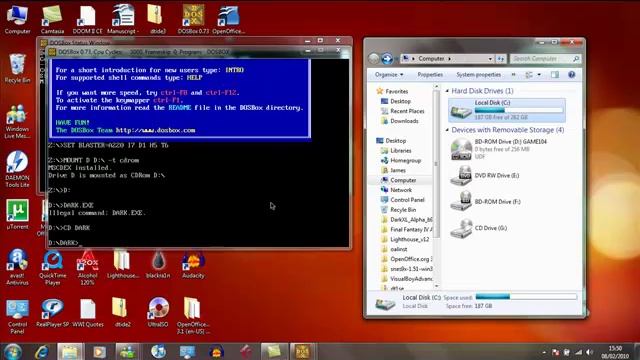The image size is (640, 360).
Task: Open the change view dropdown arrow
Action: coord(539,75)
